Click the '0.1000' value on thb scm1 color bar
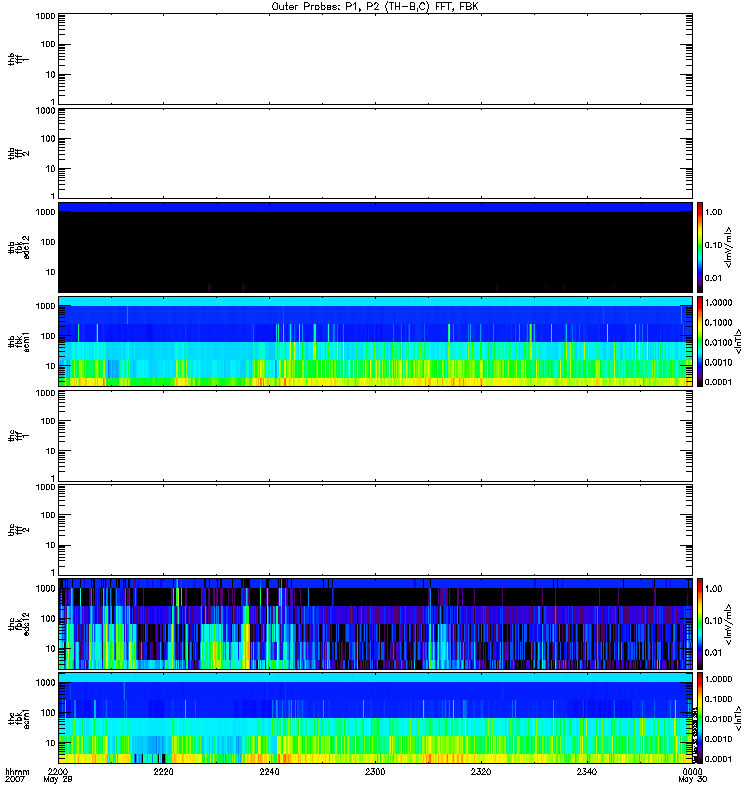 click(x=718, y=322)
